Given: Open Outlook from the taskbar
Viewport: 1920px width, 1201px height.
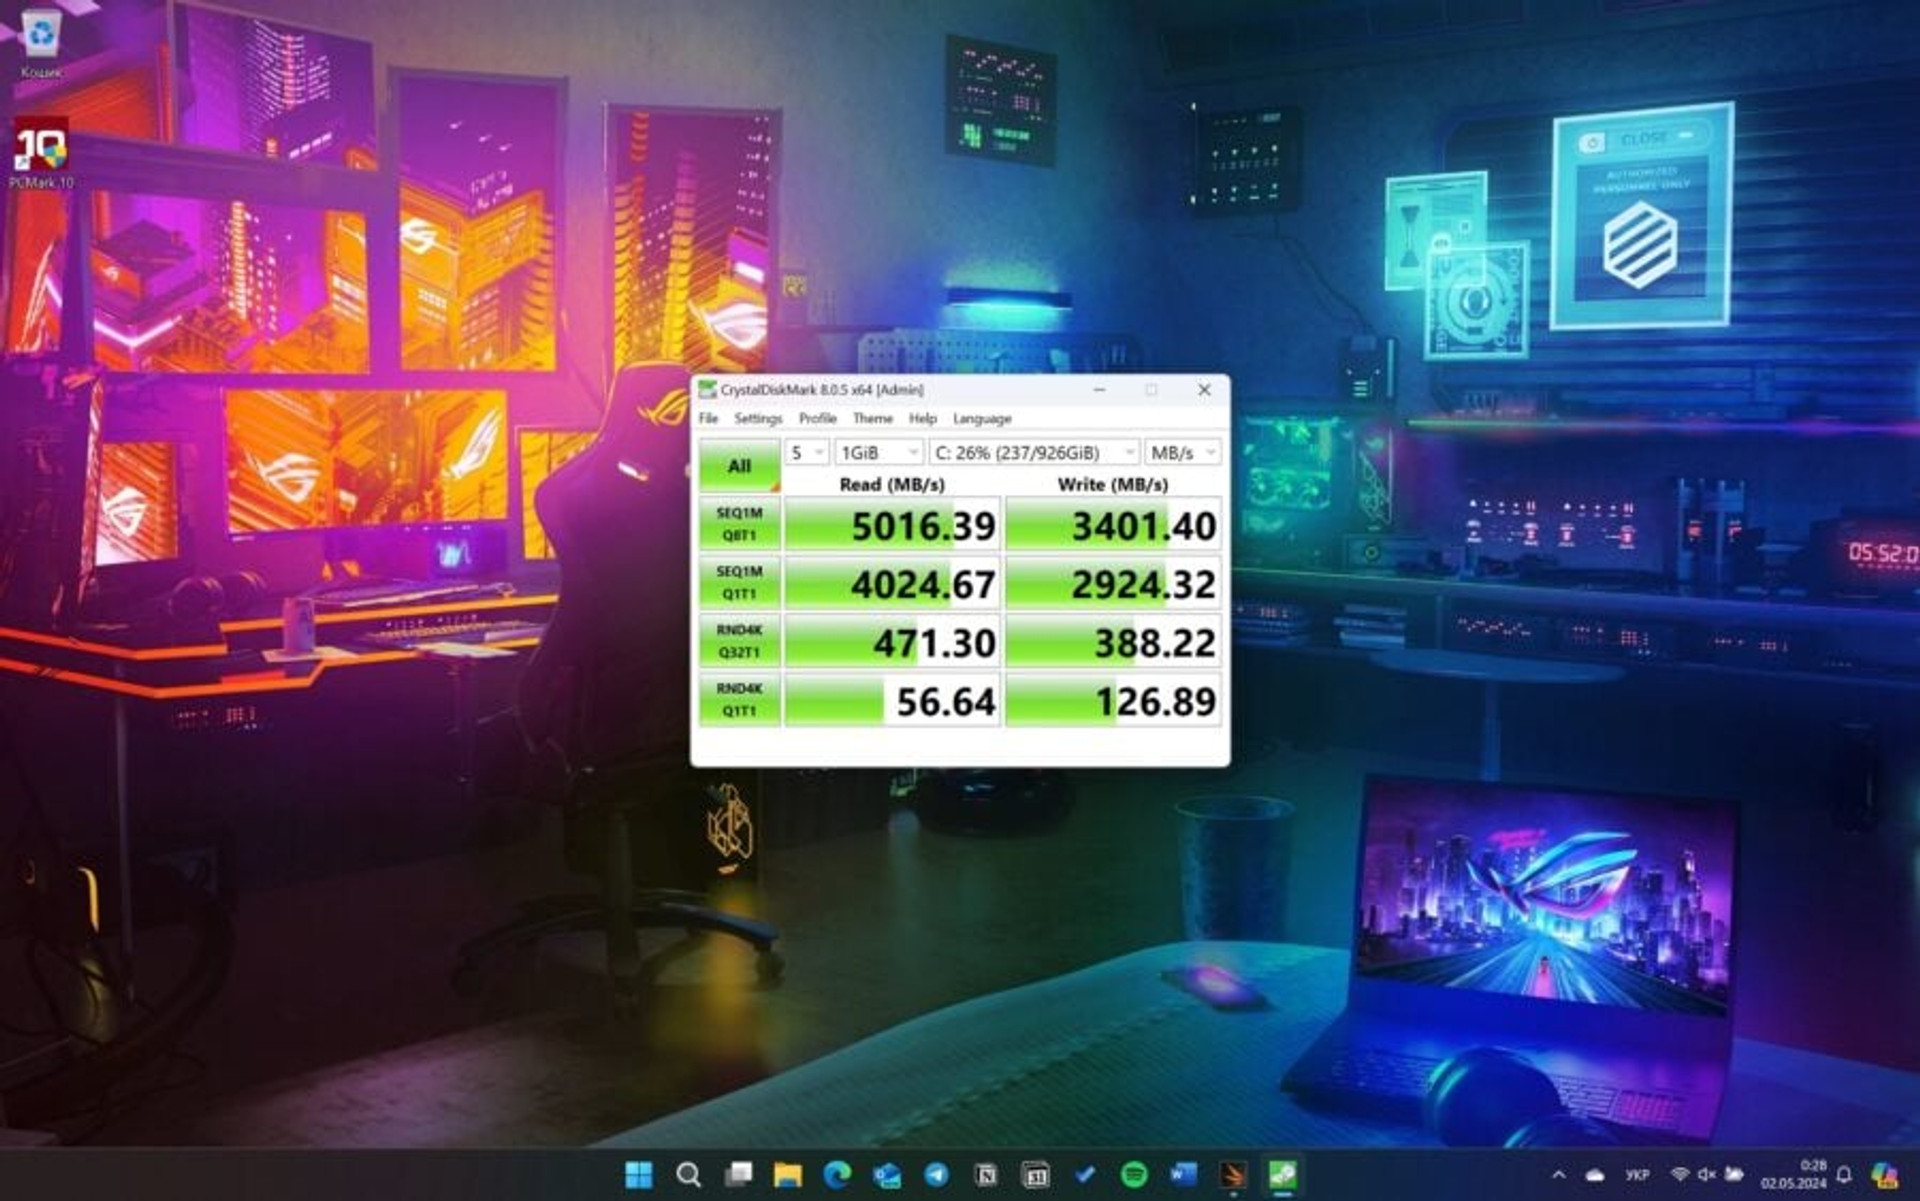Looking at the screenshot, I should coord(886,1174).
